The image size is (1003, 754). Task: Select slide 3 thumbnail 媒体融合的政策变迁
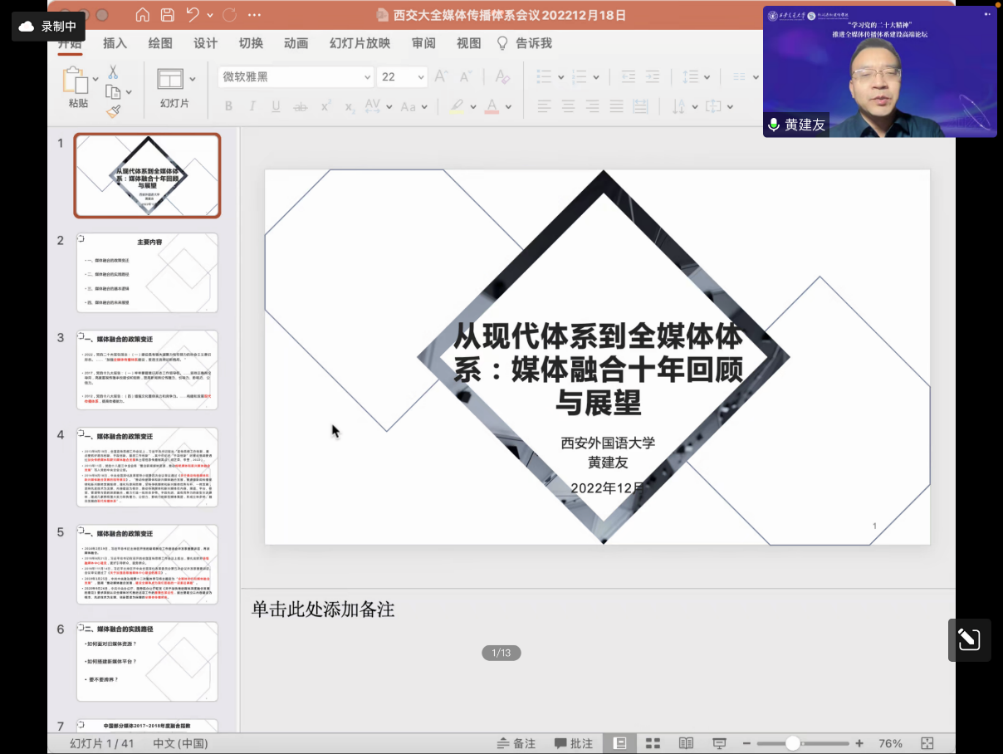click(147, 370)
